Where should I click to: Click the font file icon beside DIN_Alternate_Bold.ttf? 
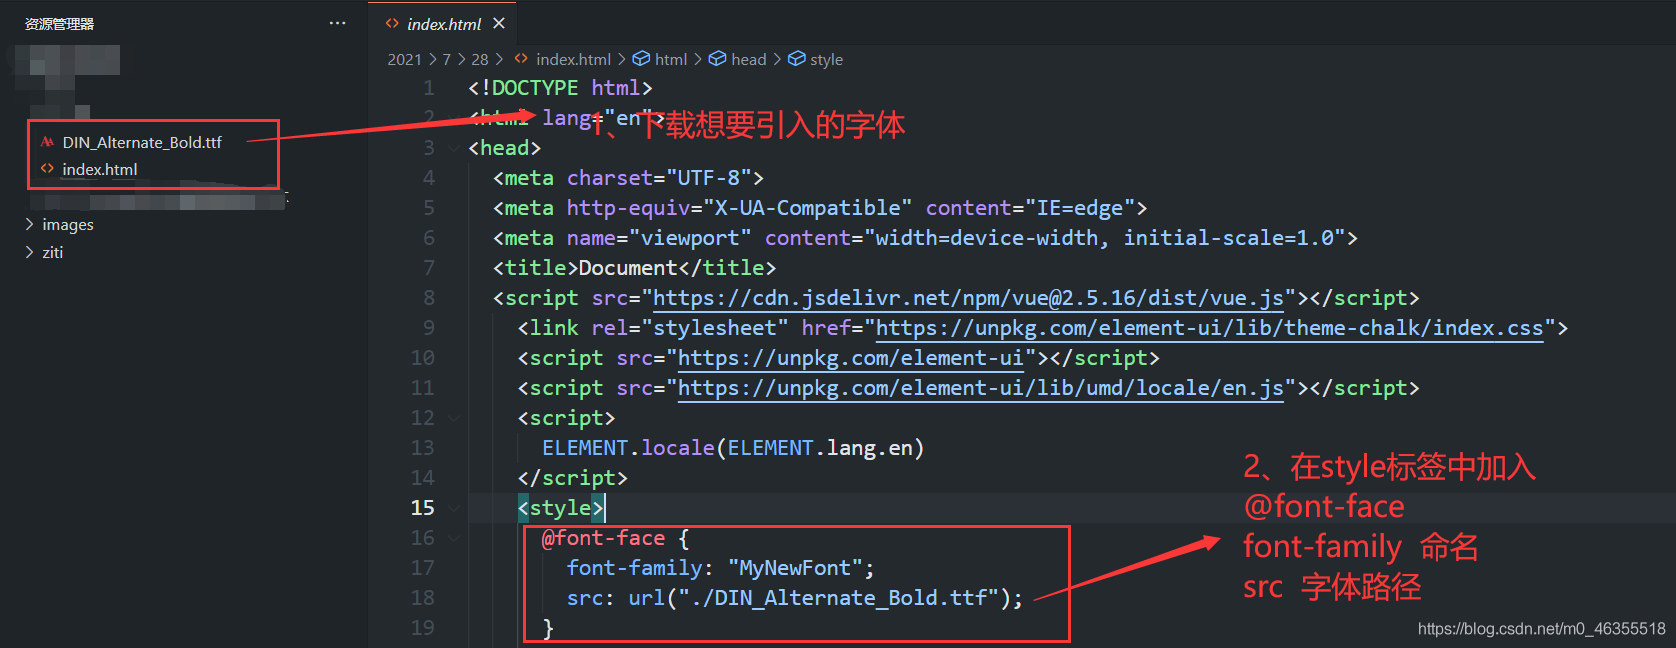[47, 142]
